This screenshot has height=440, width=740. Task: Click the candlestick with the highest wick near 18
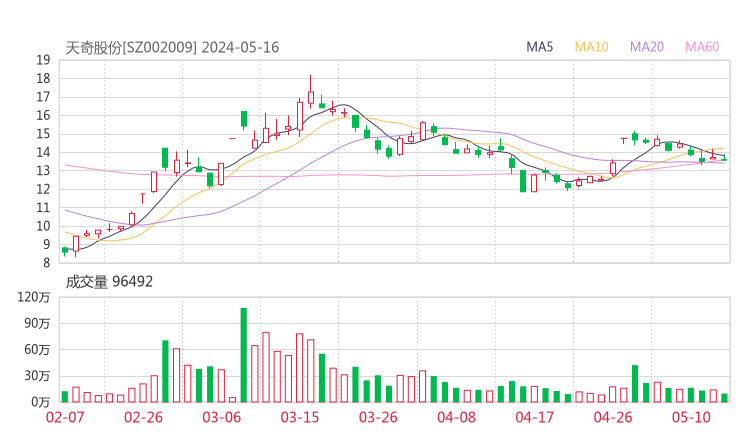point(311,92)
